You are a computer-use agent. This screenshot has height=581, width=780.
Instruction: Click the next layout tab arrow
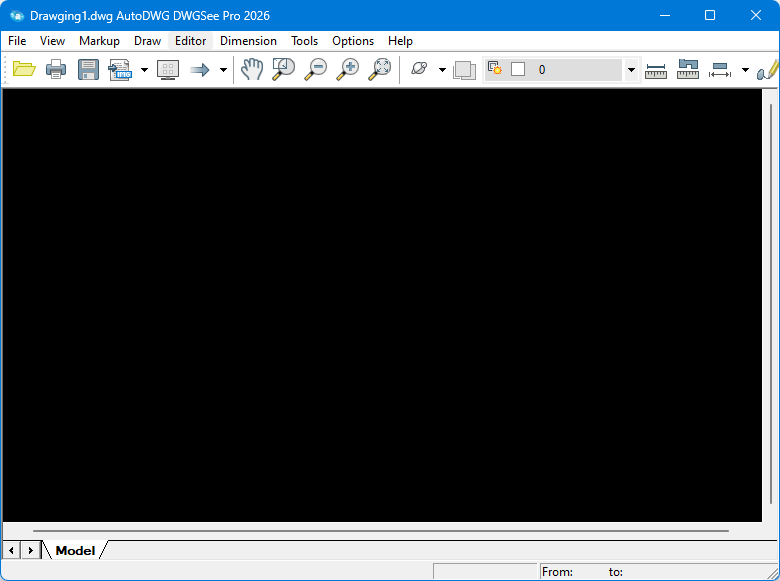31,550
